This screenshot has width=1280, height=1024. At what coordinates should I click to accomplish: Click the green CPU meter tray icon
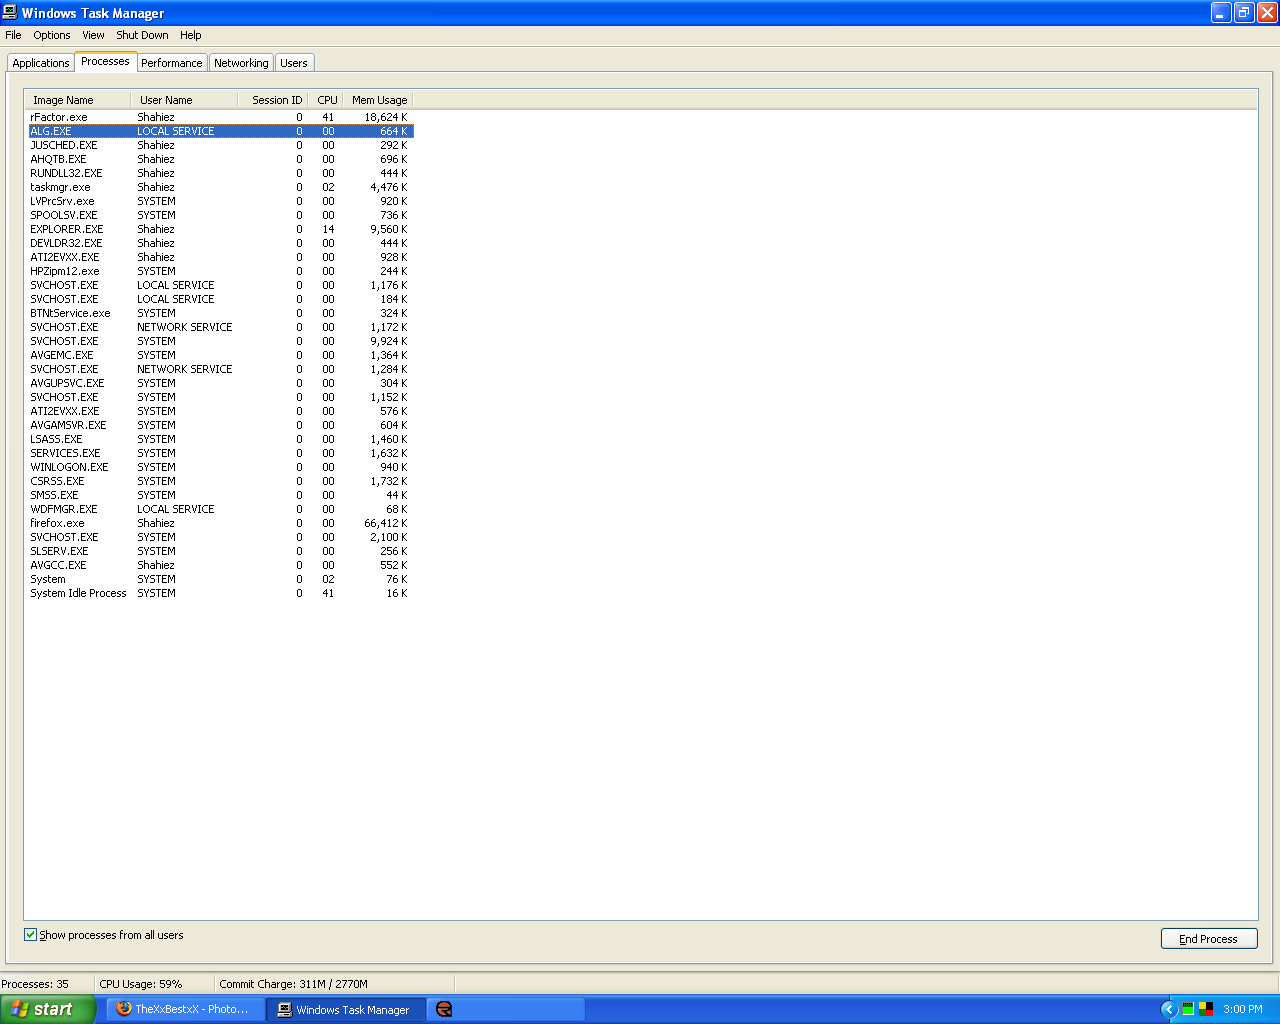[x=1188, y=1009]
